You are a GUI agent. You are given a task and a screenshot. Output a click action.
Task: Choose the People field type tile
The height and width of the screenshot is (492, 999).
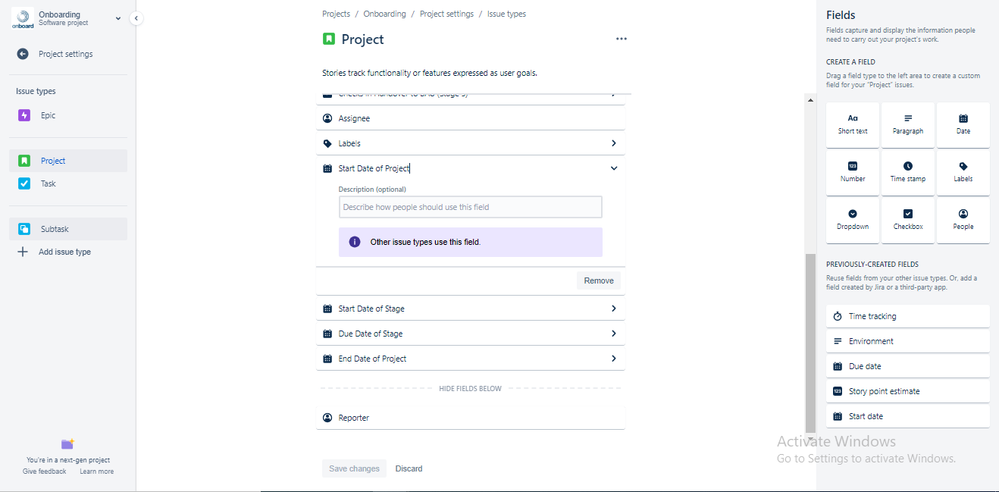coord(963,220)
